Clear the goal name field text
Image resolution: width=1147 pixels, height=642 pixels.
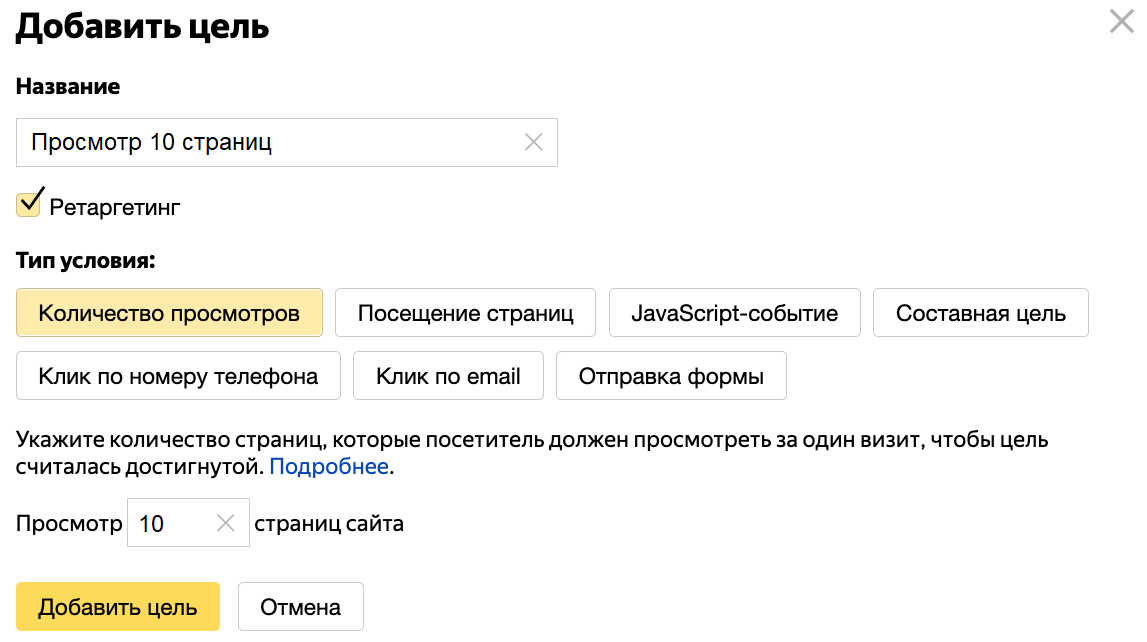tap(534, 142)
